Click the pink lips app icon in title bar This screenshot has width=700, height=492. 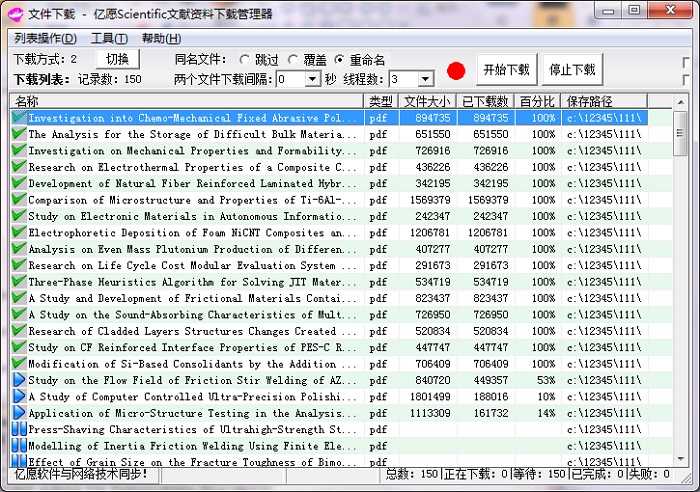click(x=16, y=14)
